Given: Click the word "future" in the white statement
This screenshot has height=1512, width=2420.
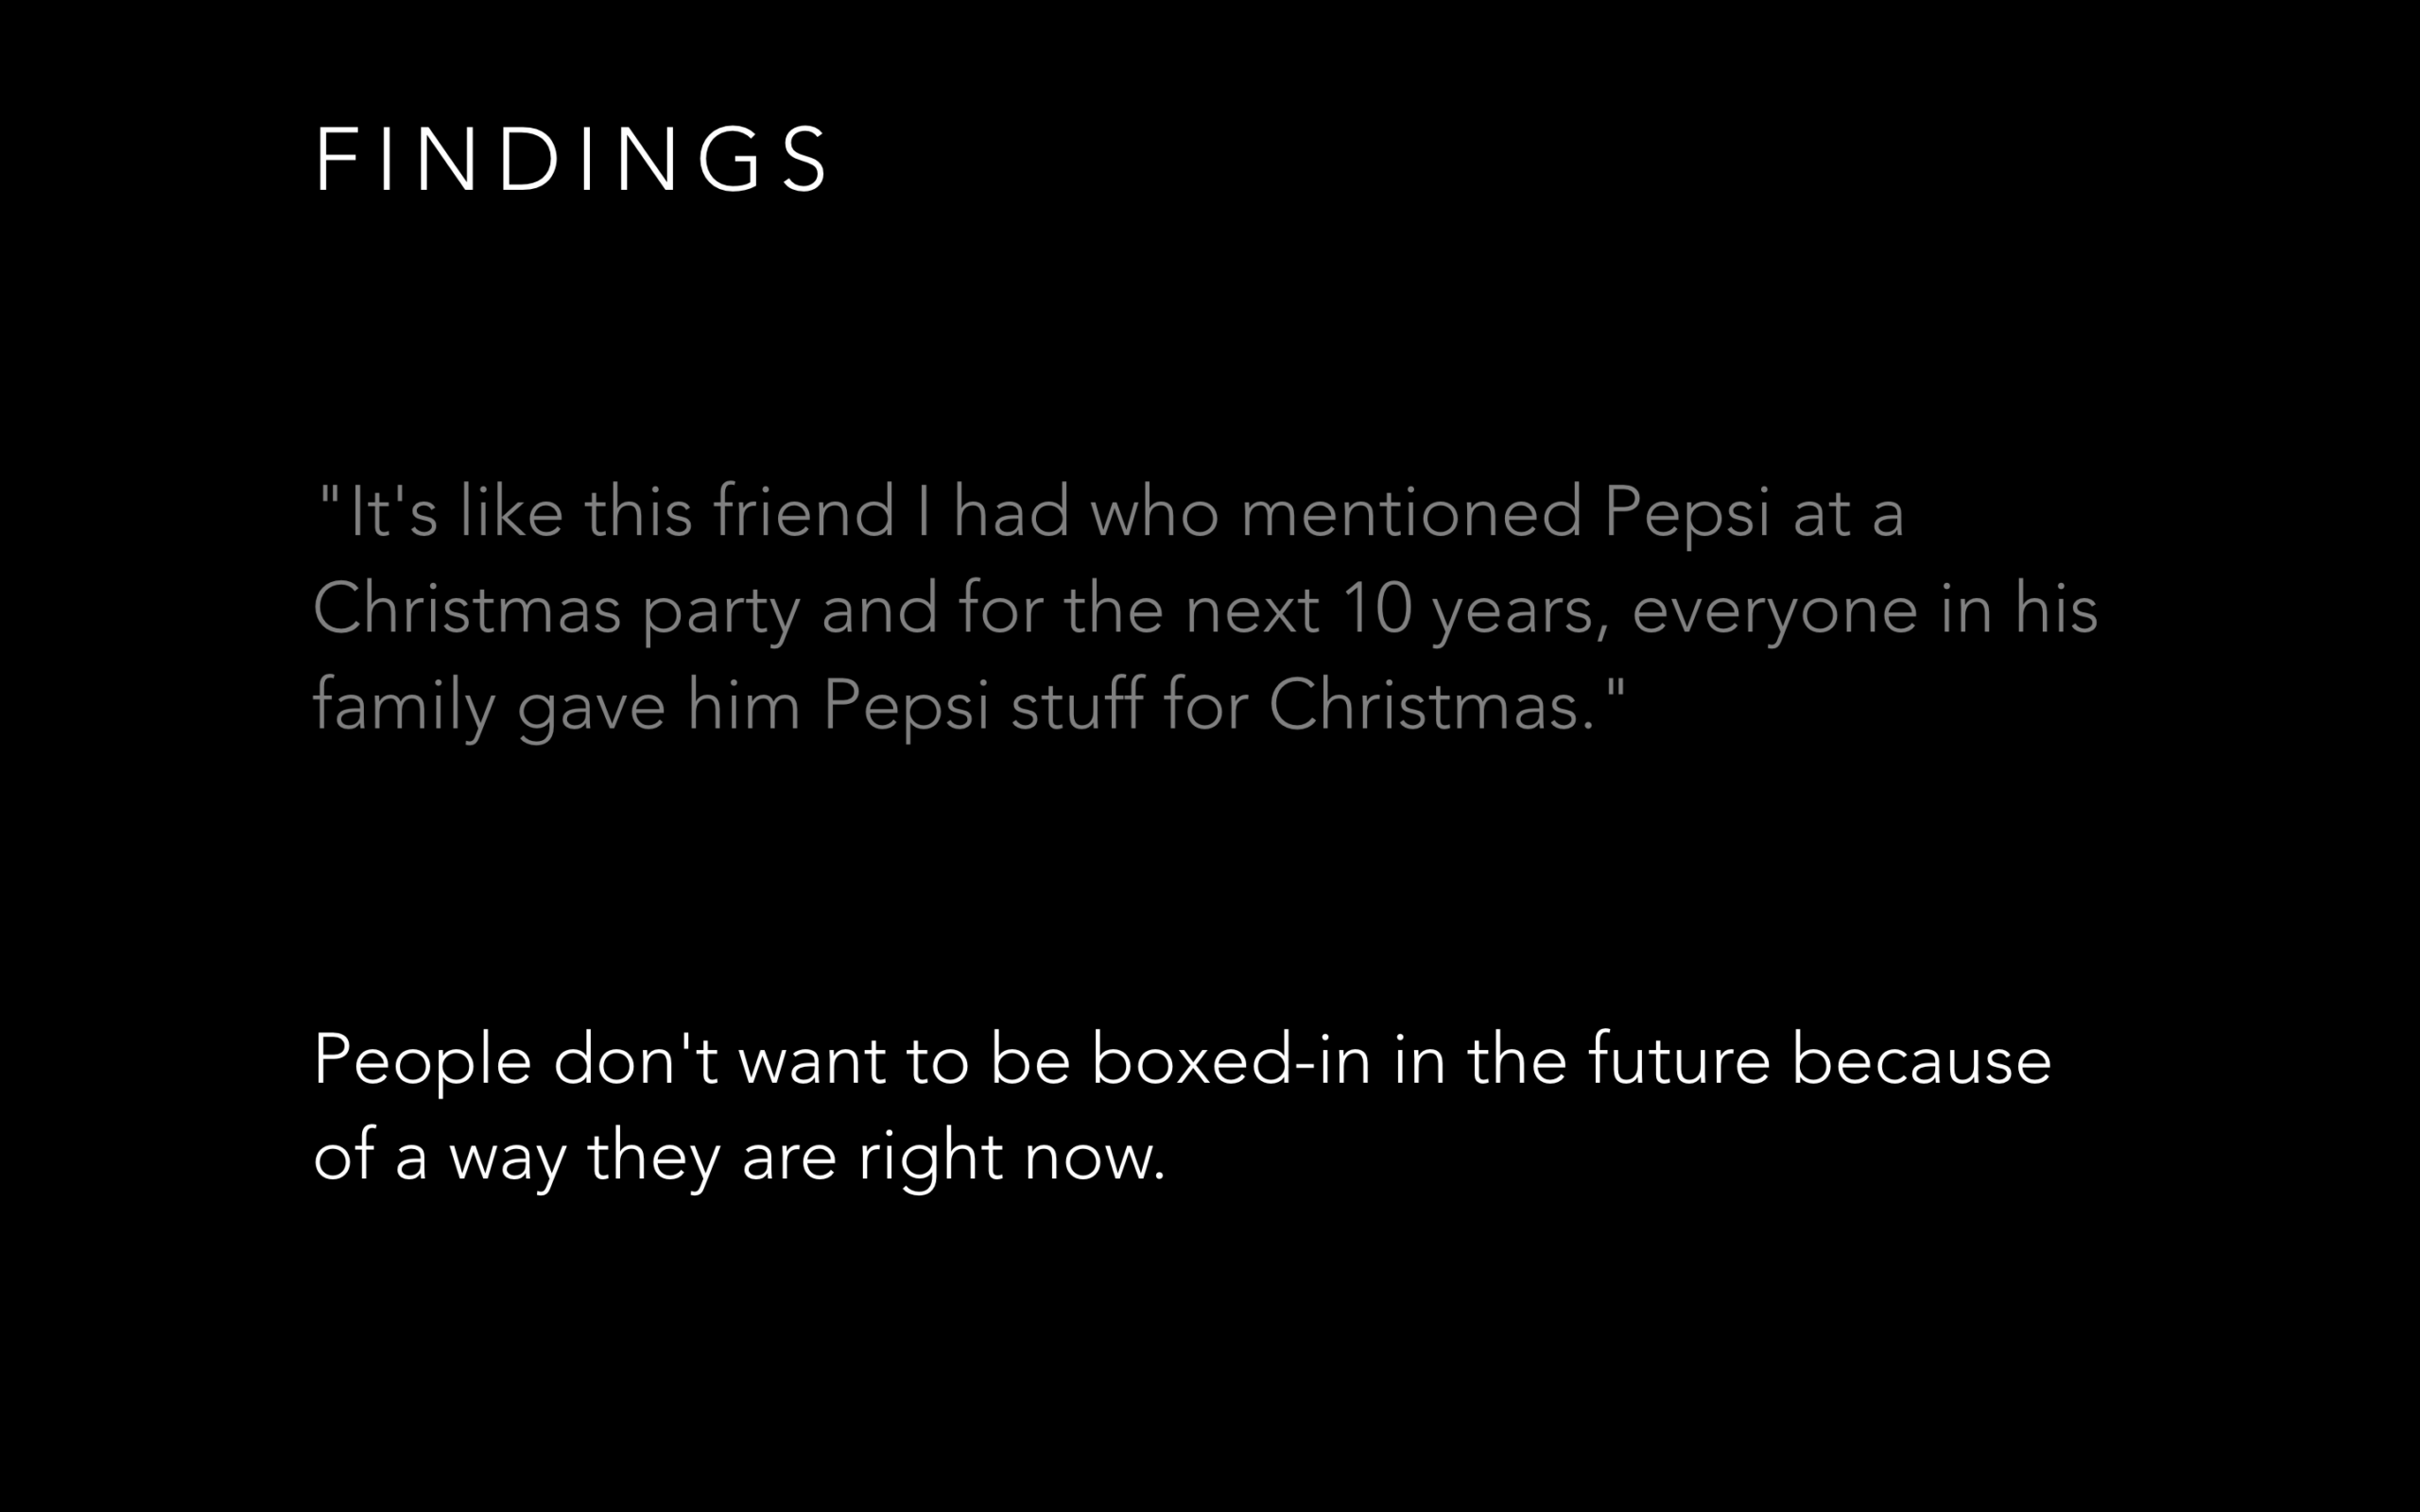Looking at the screenshot, I should (x=1679, y=1058).
